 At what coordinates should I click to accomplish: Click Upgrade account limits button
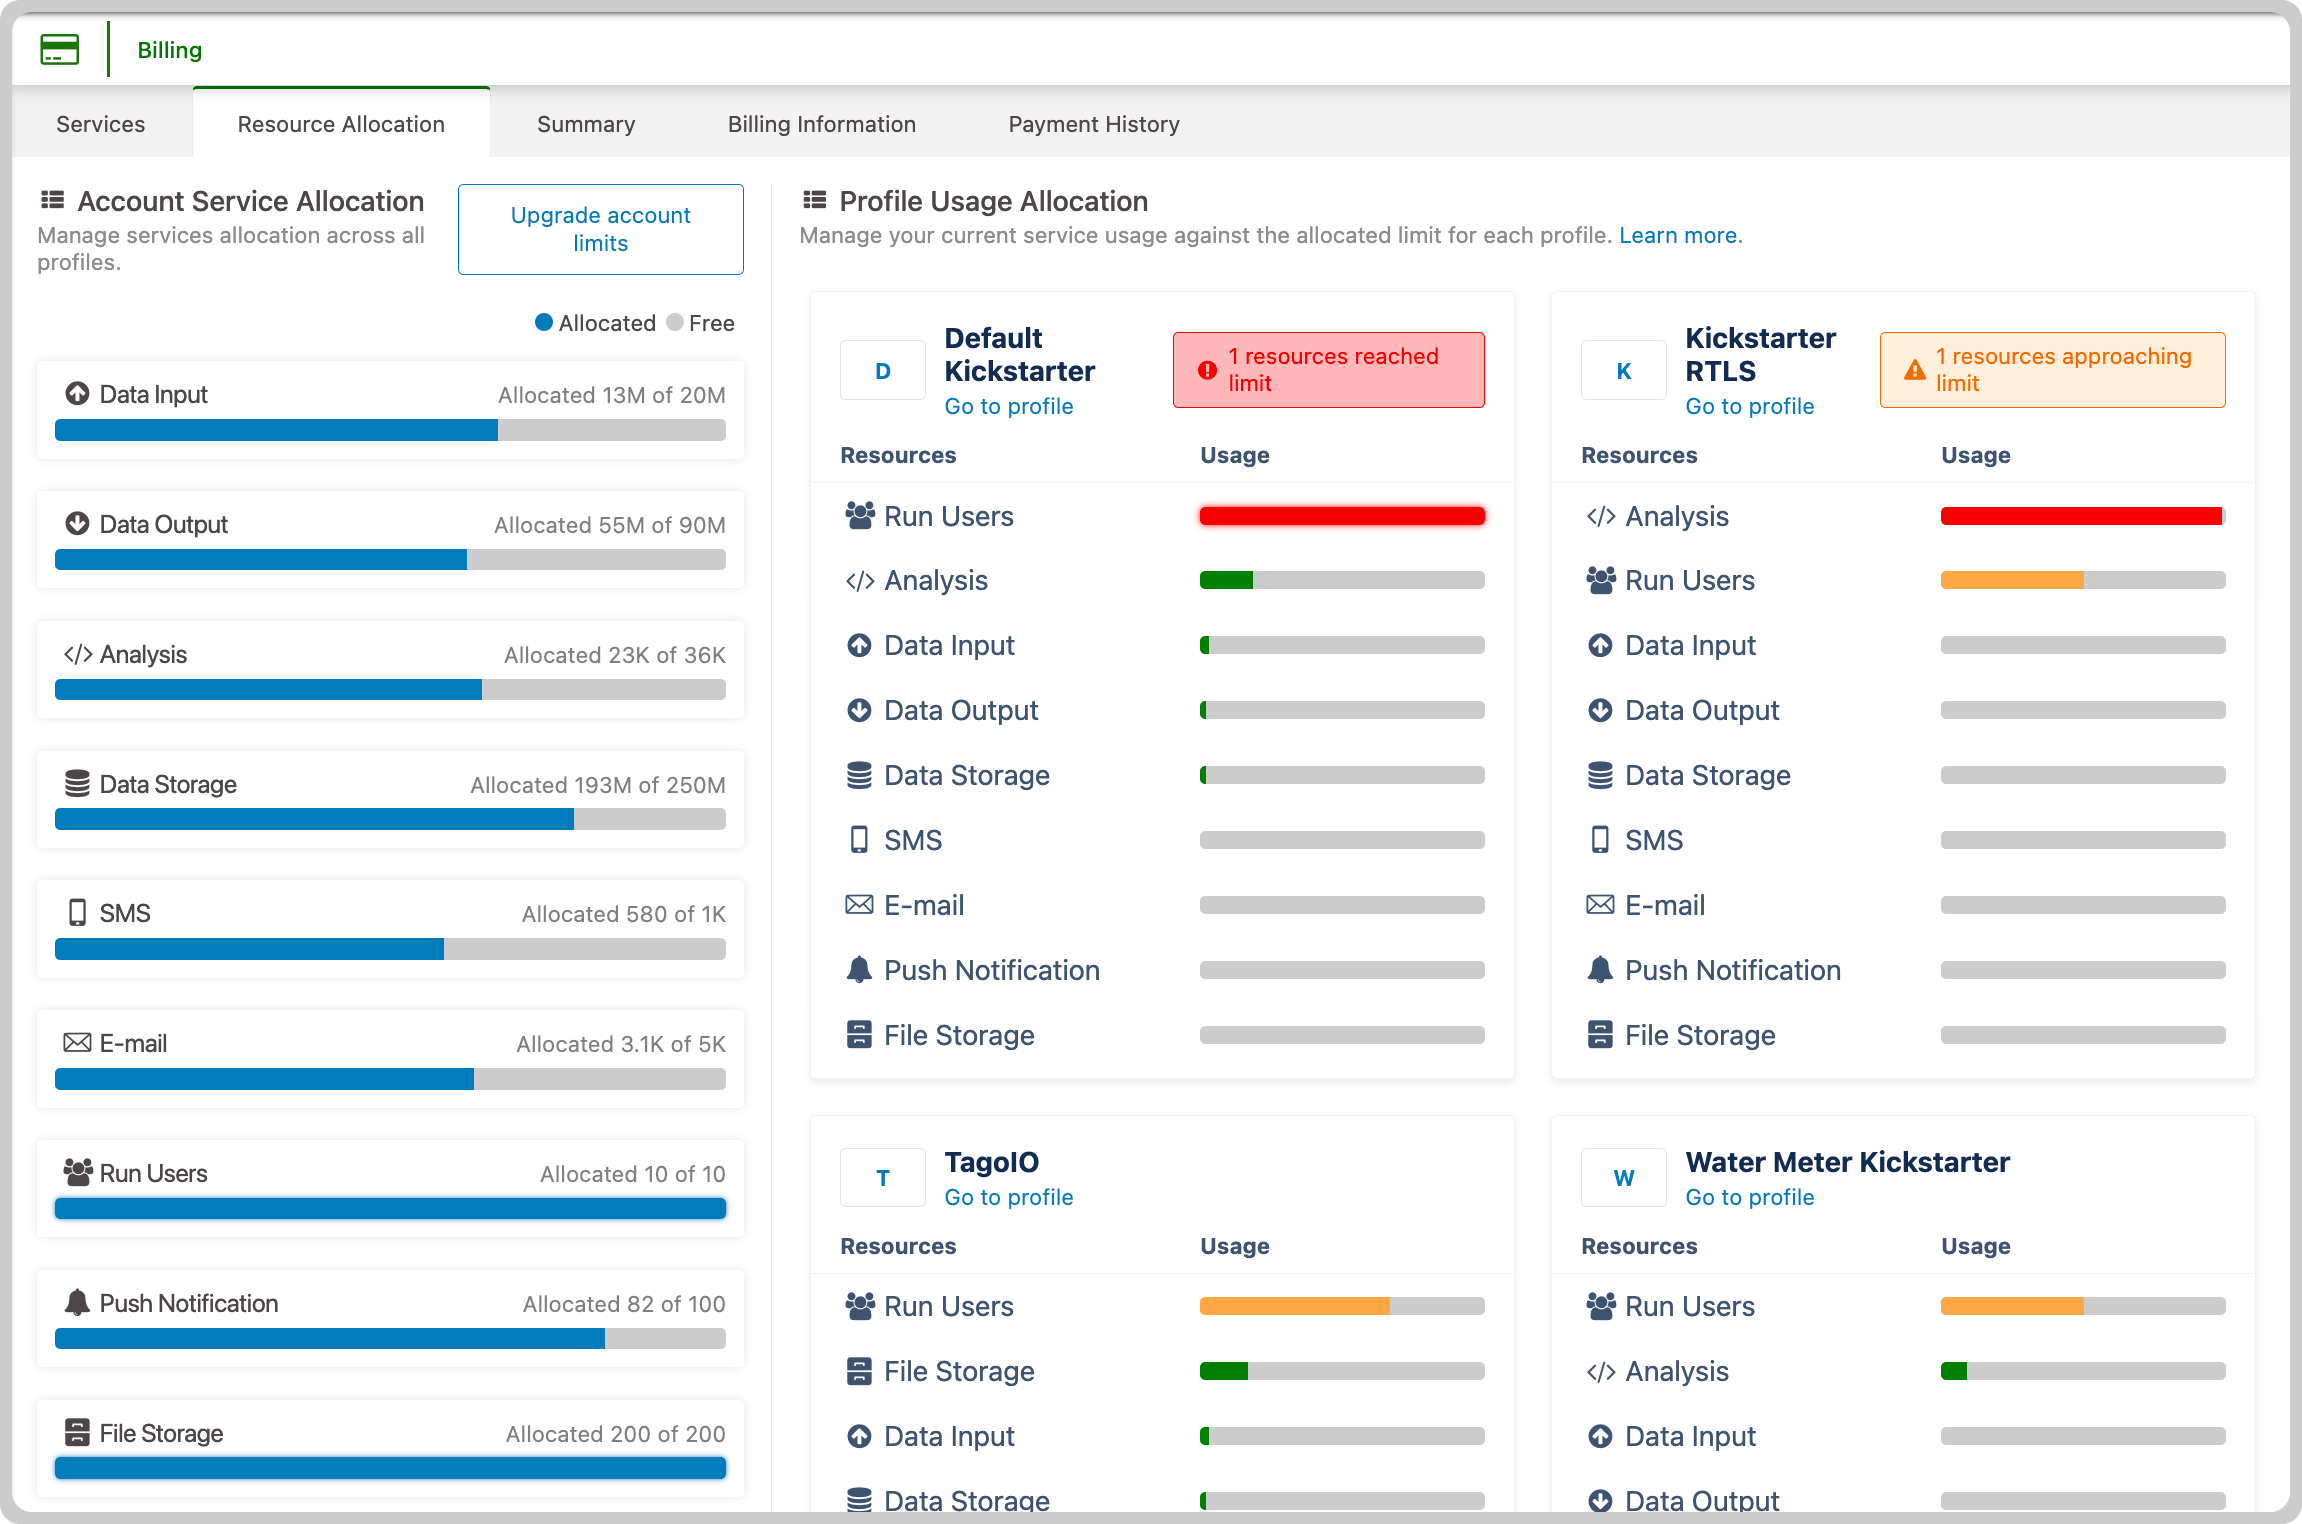601,229
